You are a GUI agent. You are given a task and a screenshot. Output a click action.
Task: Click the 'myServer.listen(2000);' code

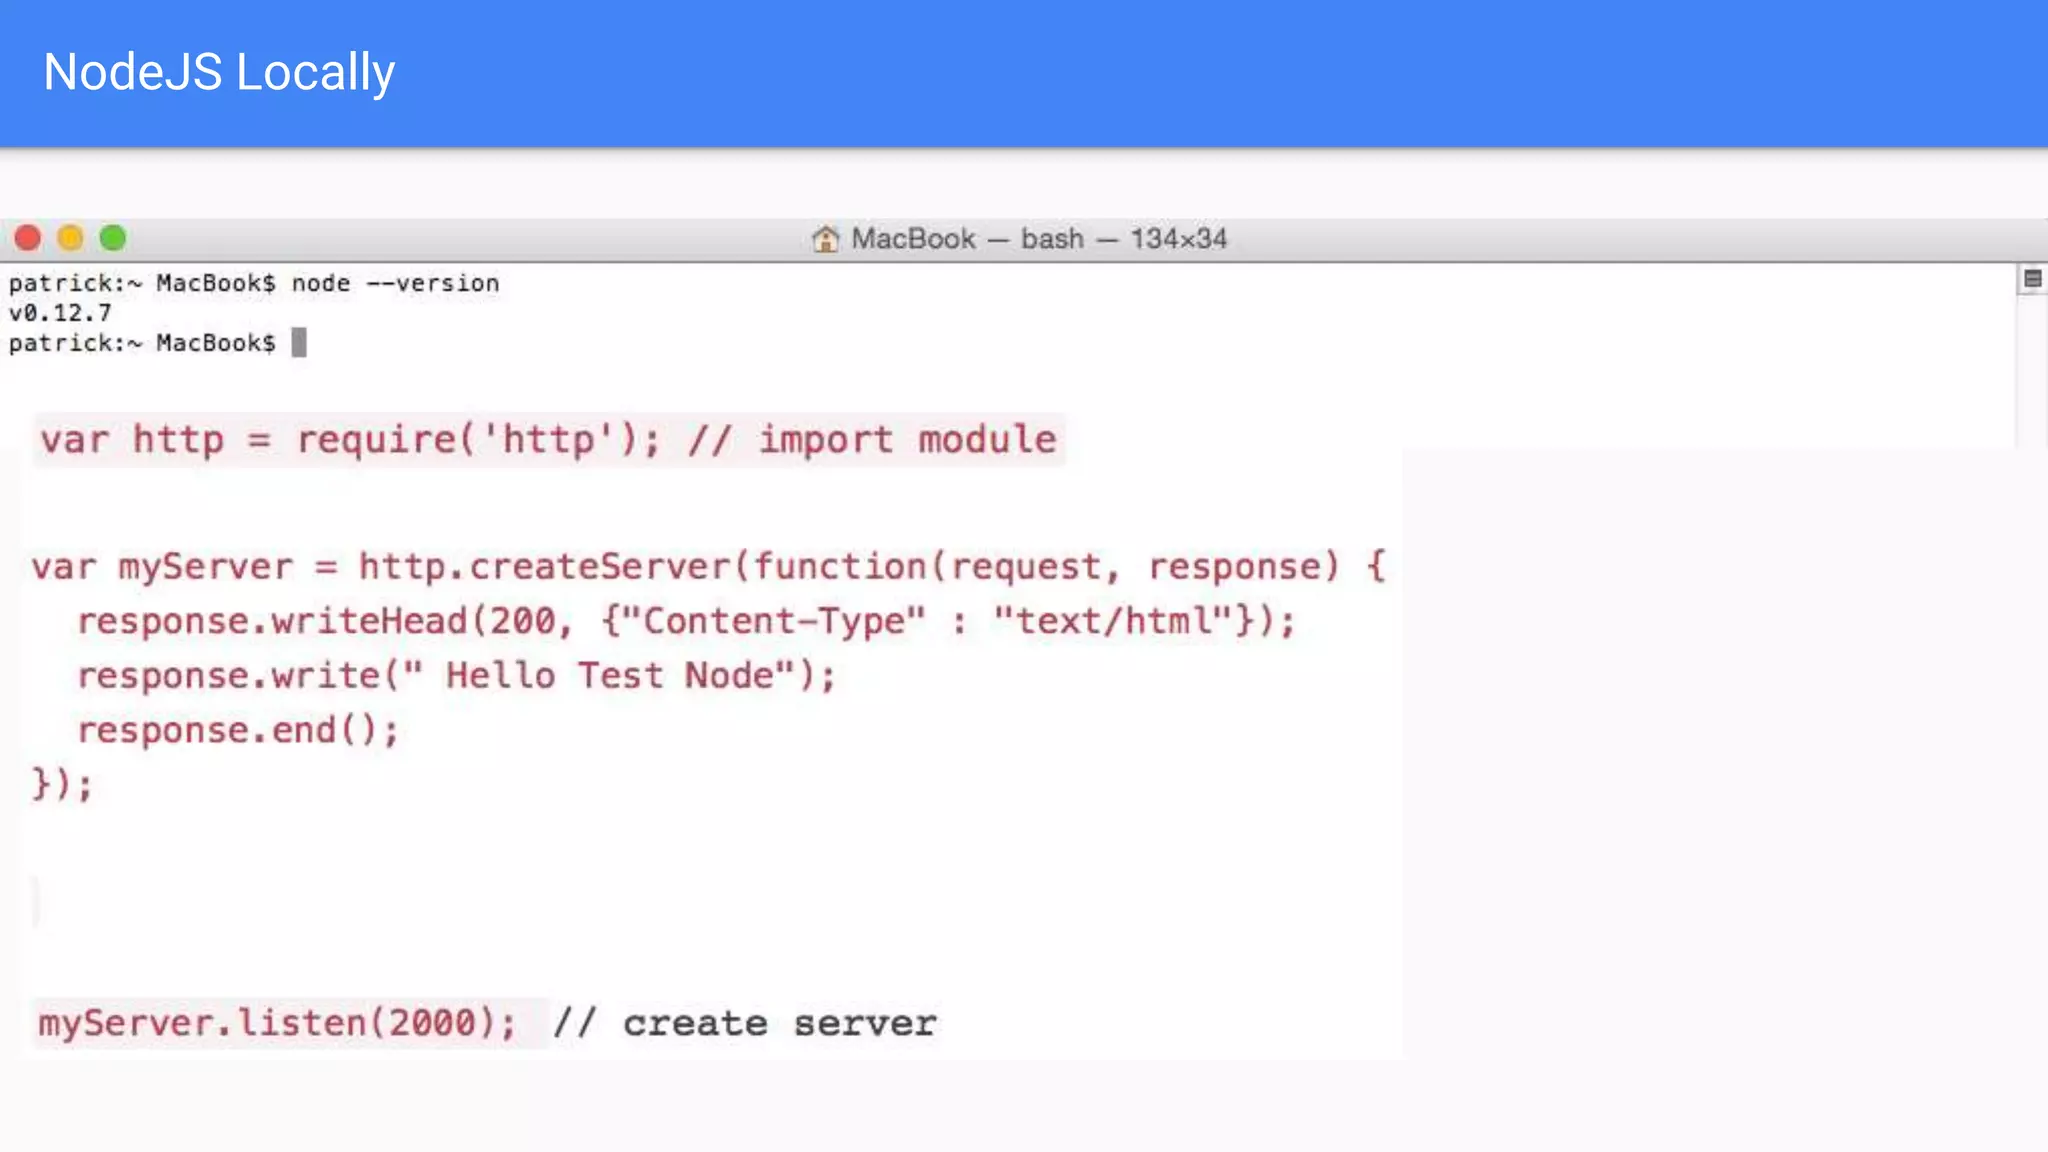277,1023
